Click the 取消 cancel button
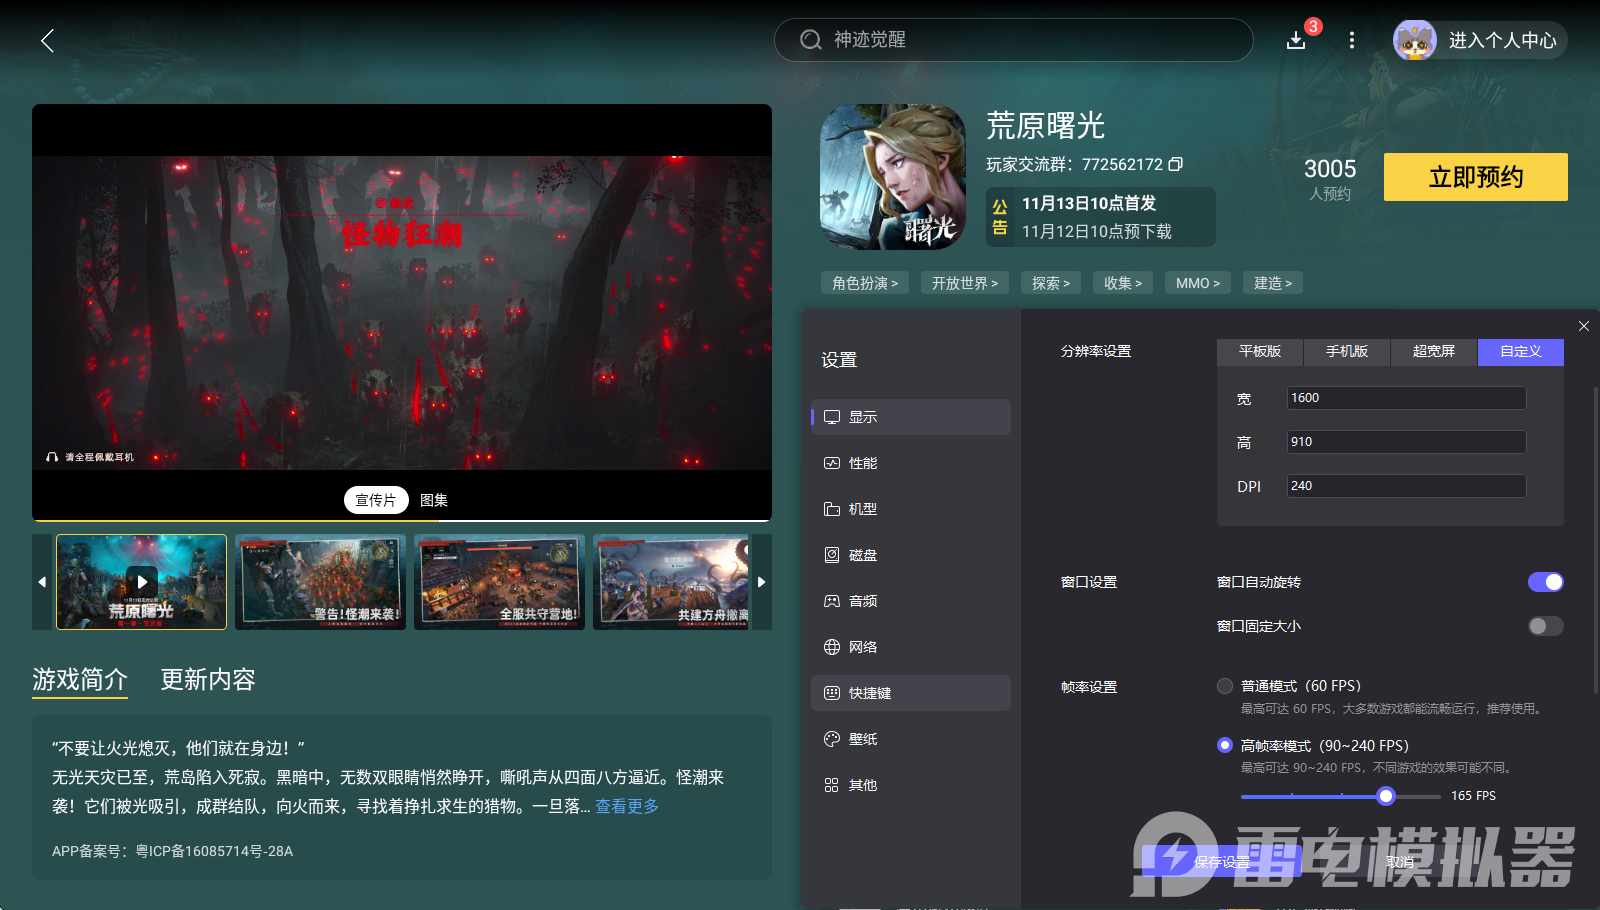 click(1400, 861)
